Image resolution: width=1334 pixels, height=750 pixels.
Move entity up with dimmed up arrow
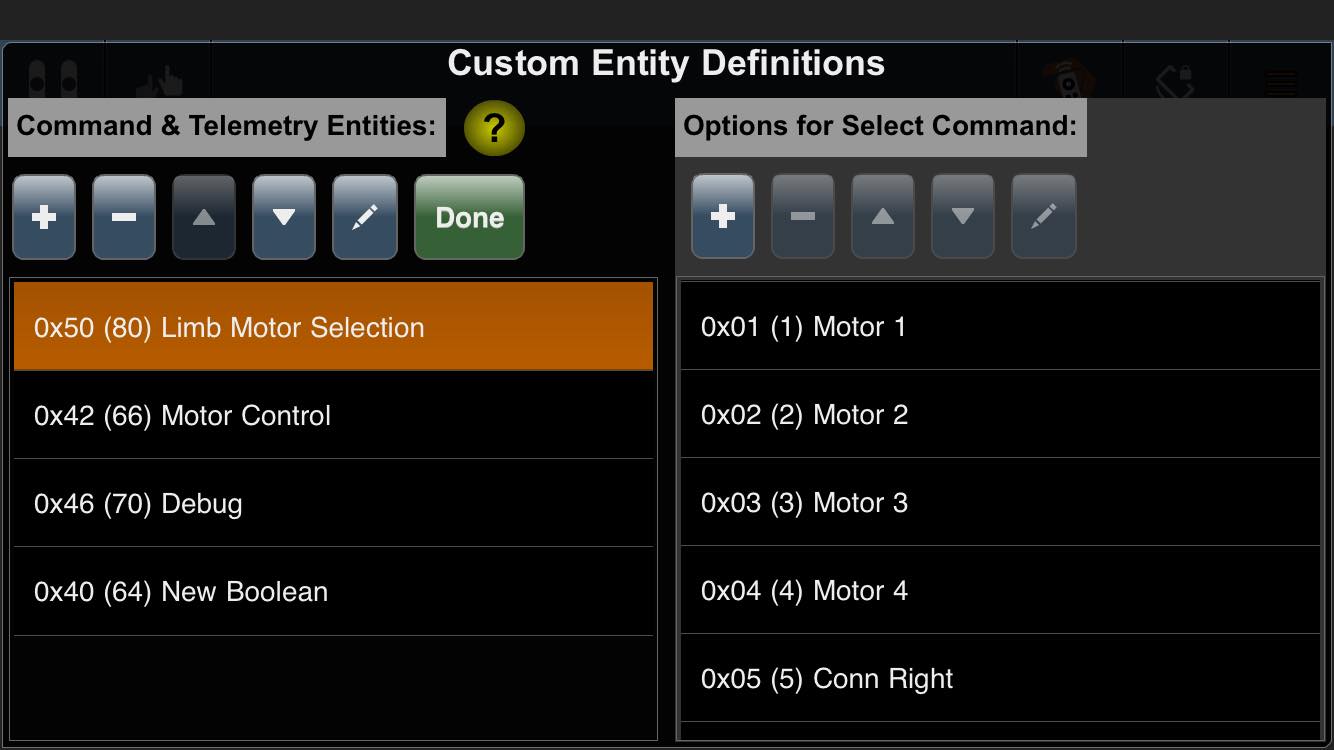coord(204,217)
